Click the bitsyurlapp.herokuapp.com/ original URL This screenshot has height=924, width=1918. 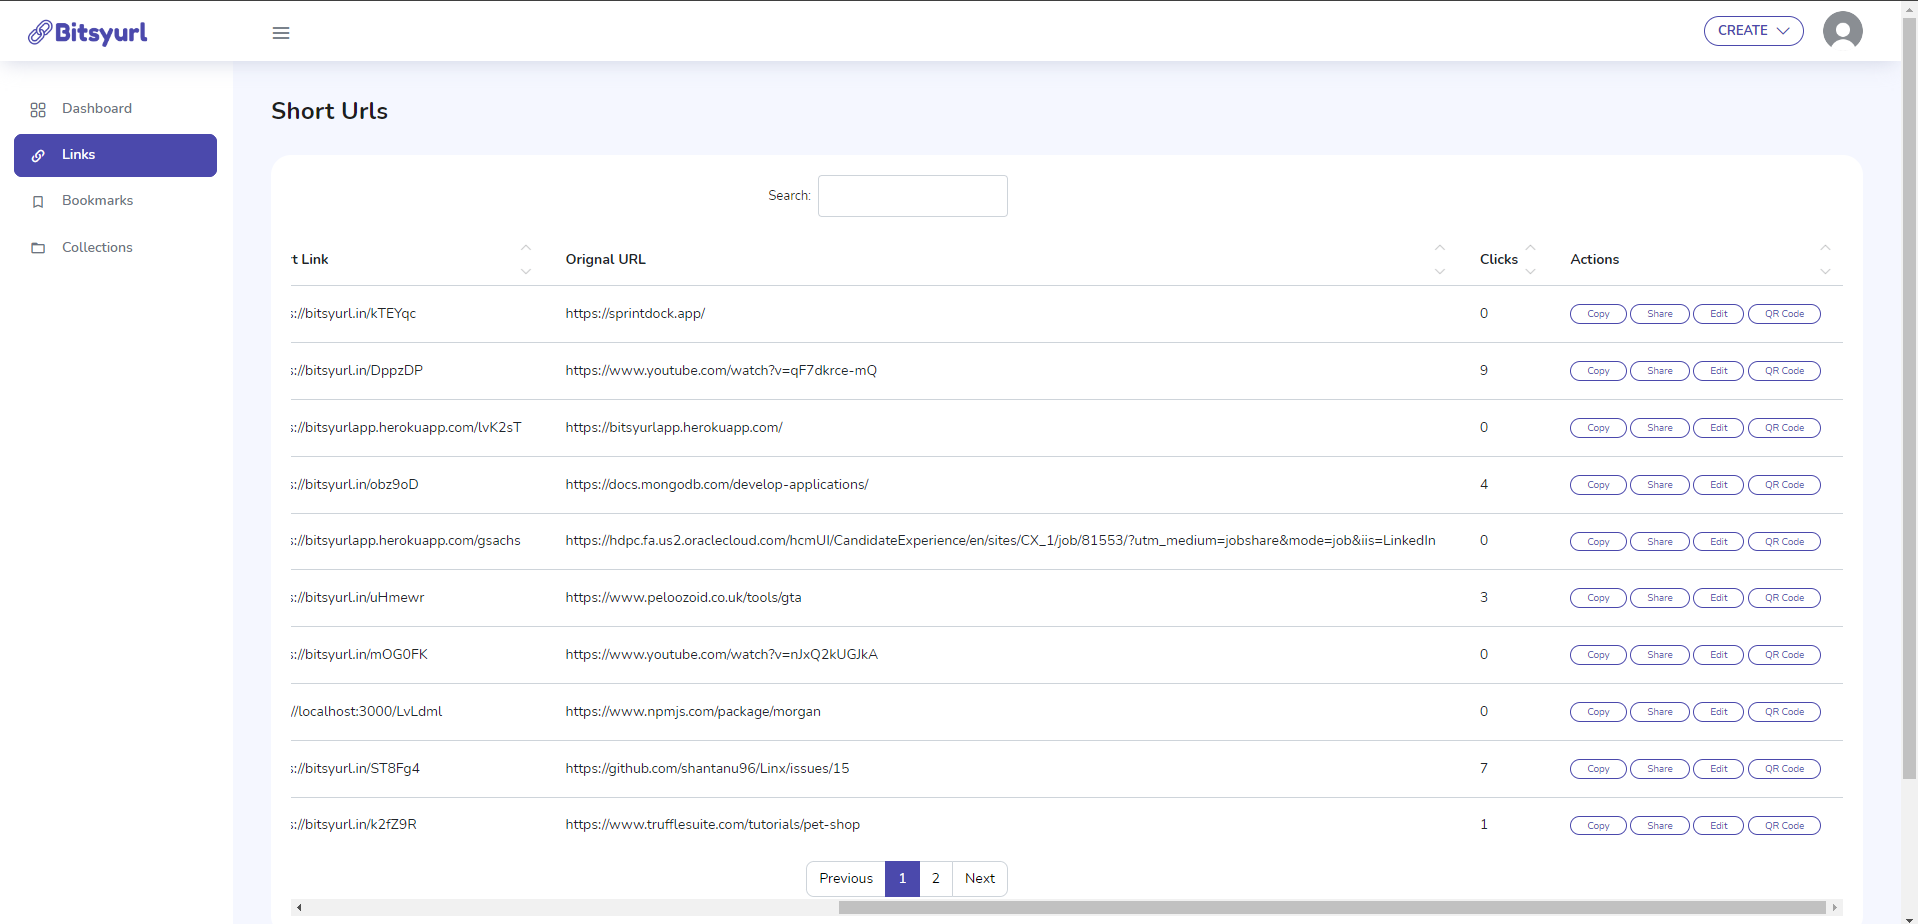coord(674,428)
